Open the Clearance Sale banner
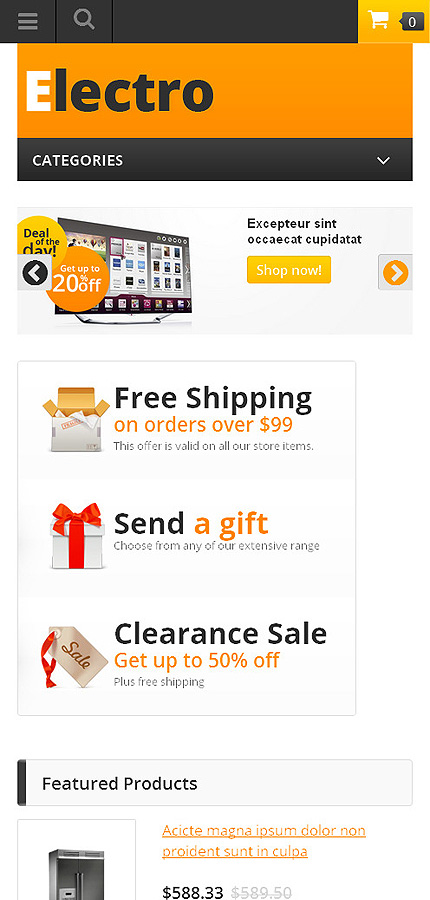This screenshot has height=900, width=430. (x=187, y=655)
